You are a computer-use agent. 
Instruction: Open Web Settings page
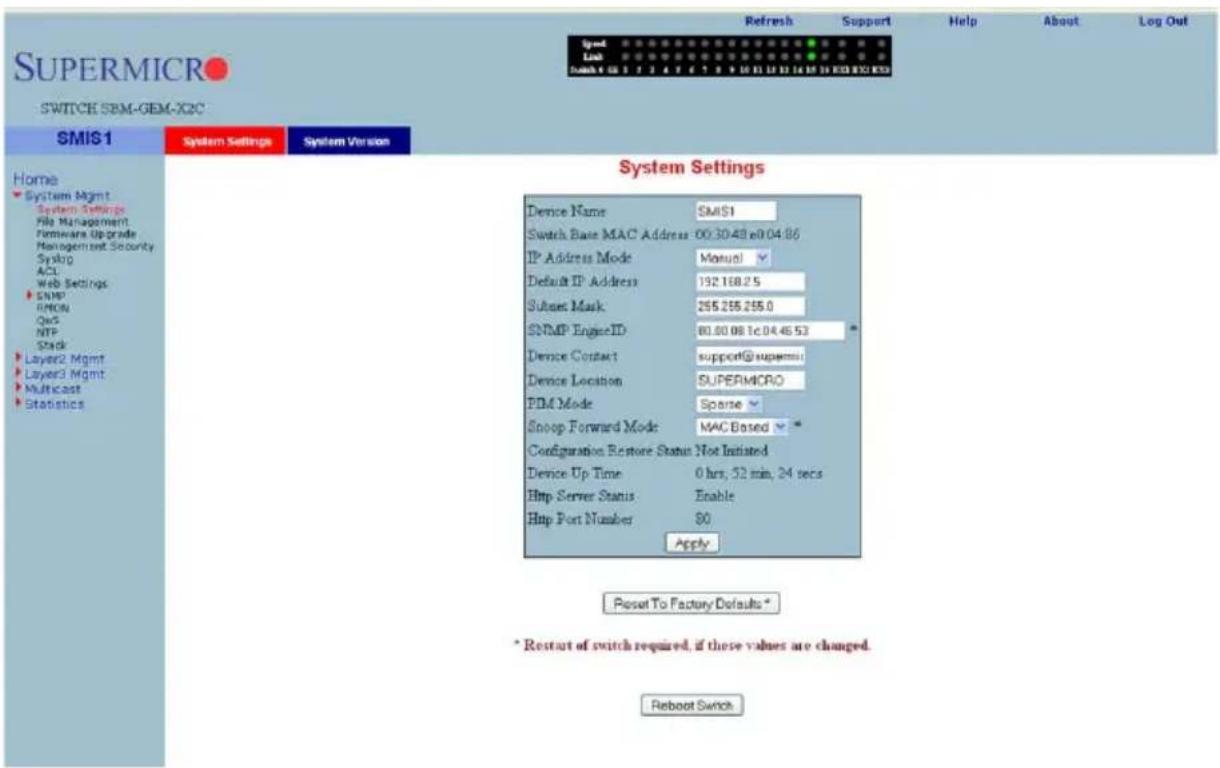(72, 283)
